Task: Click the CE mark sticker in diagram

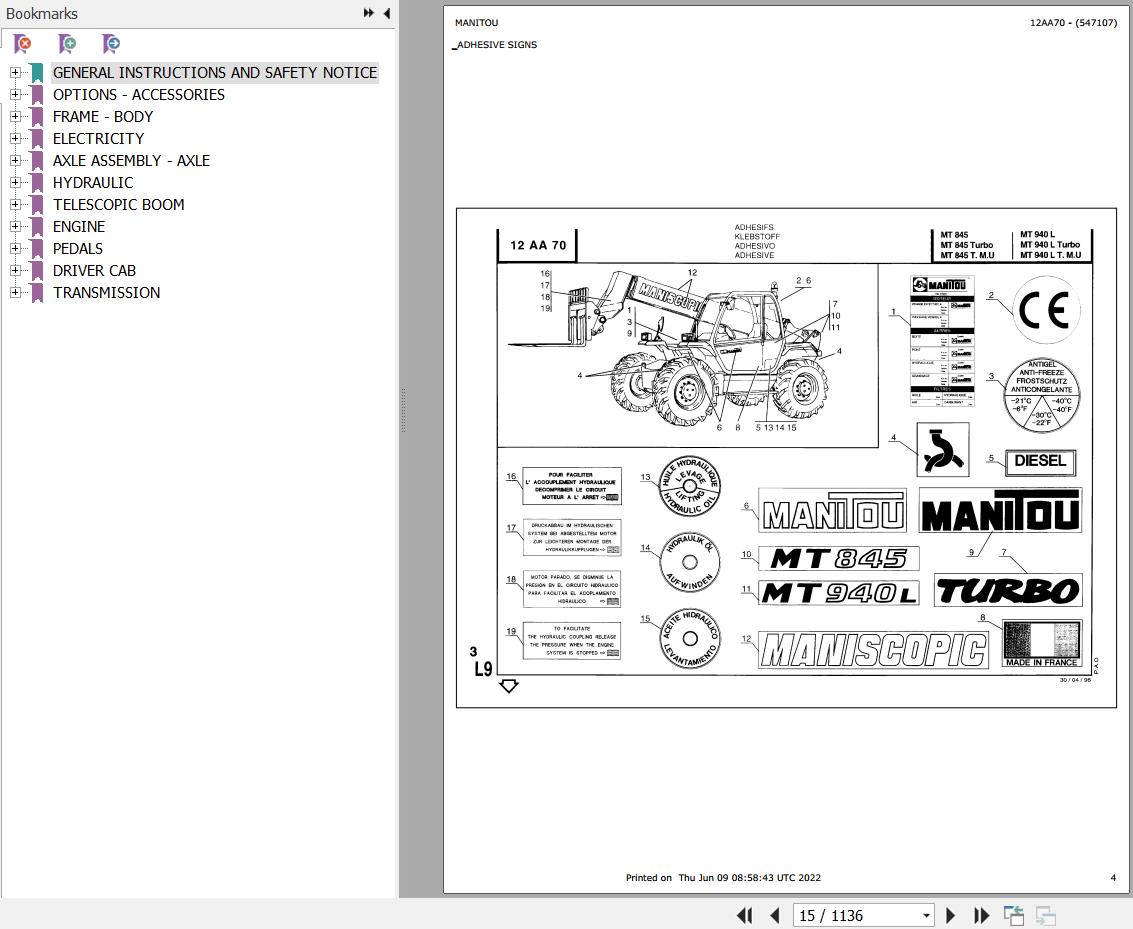Action: point(1045,311)
